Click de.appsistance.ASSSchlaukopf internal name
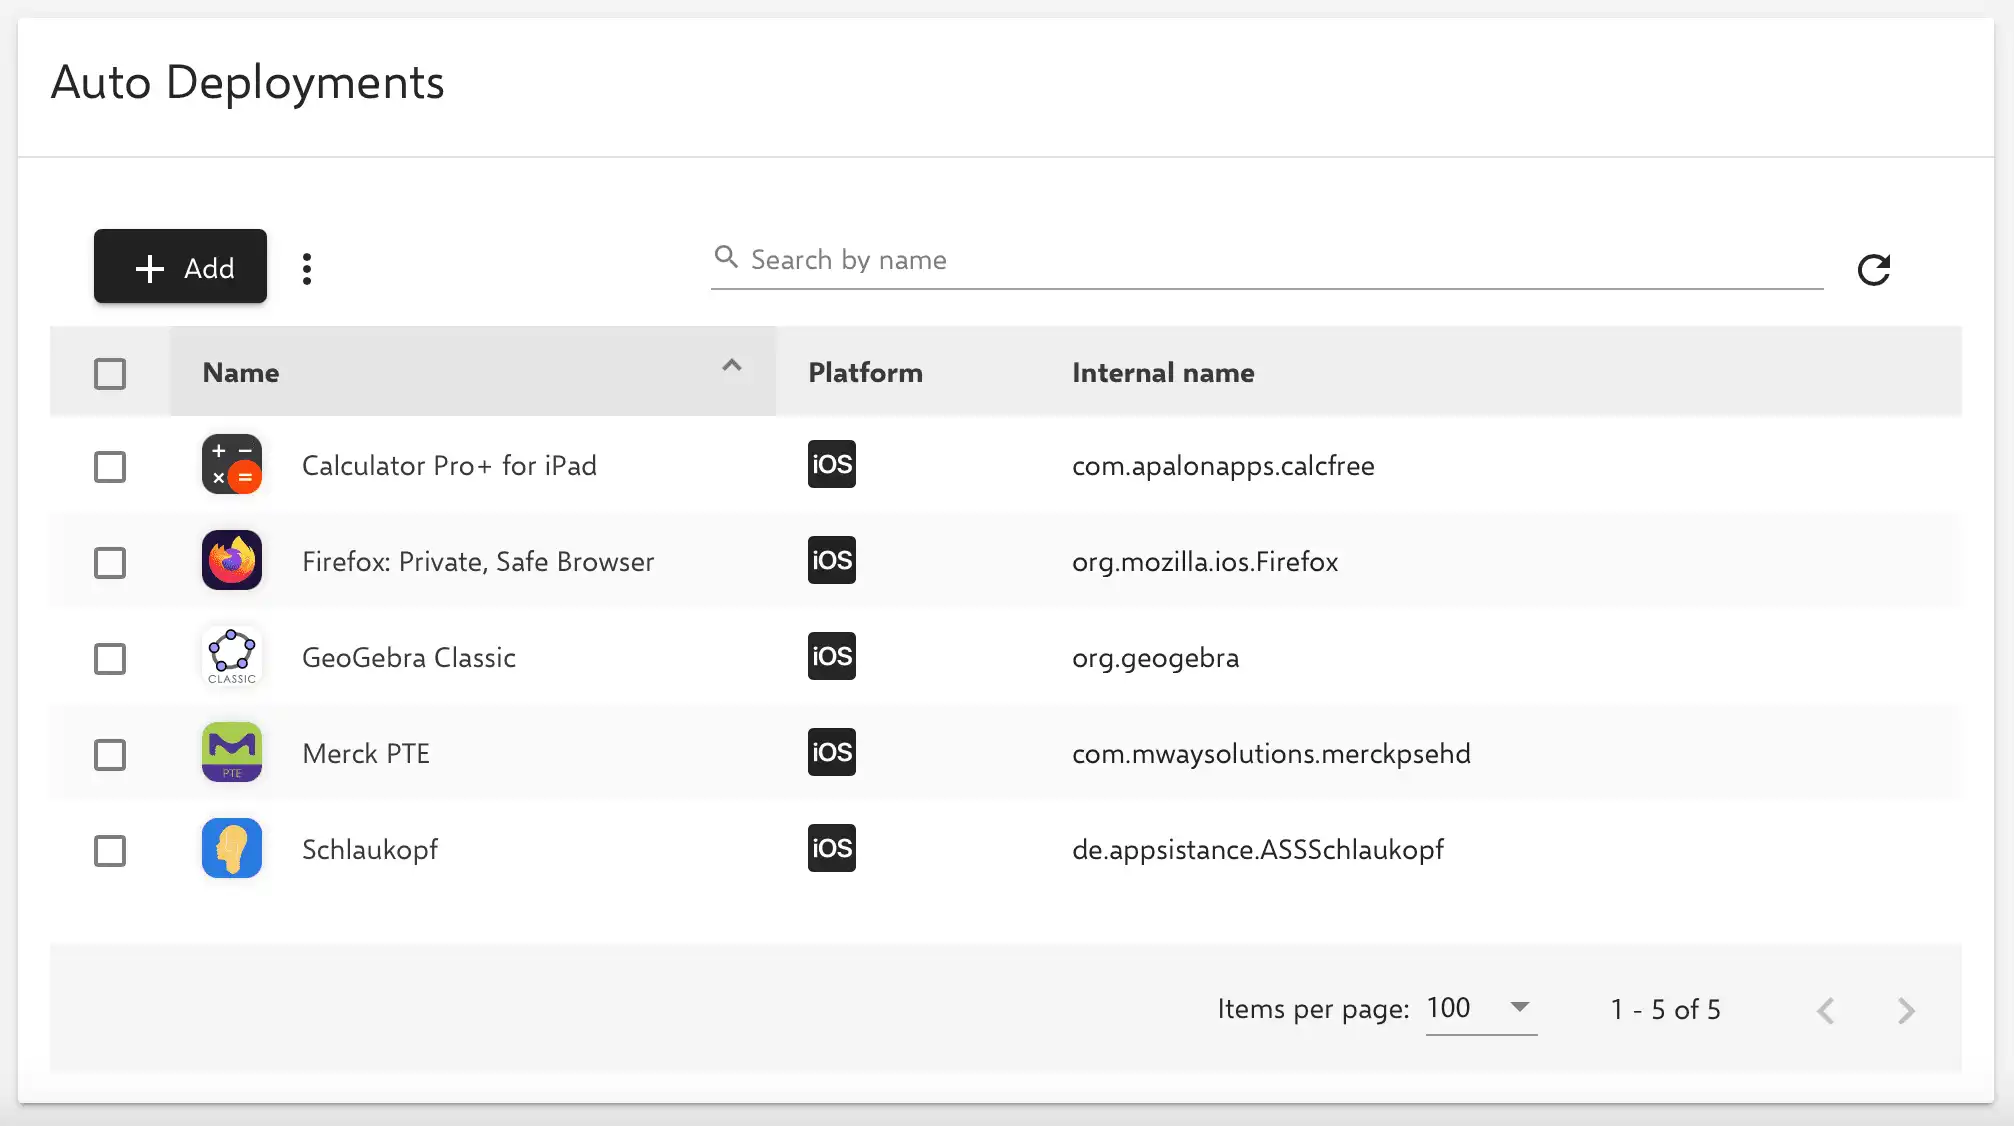2014x1126 pixels. [1258, 849]
